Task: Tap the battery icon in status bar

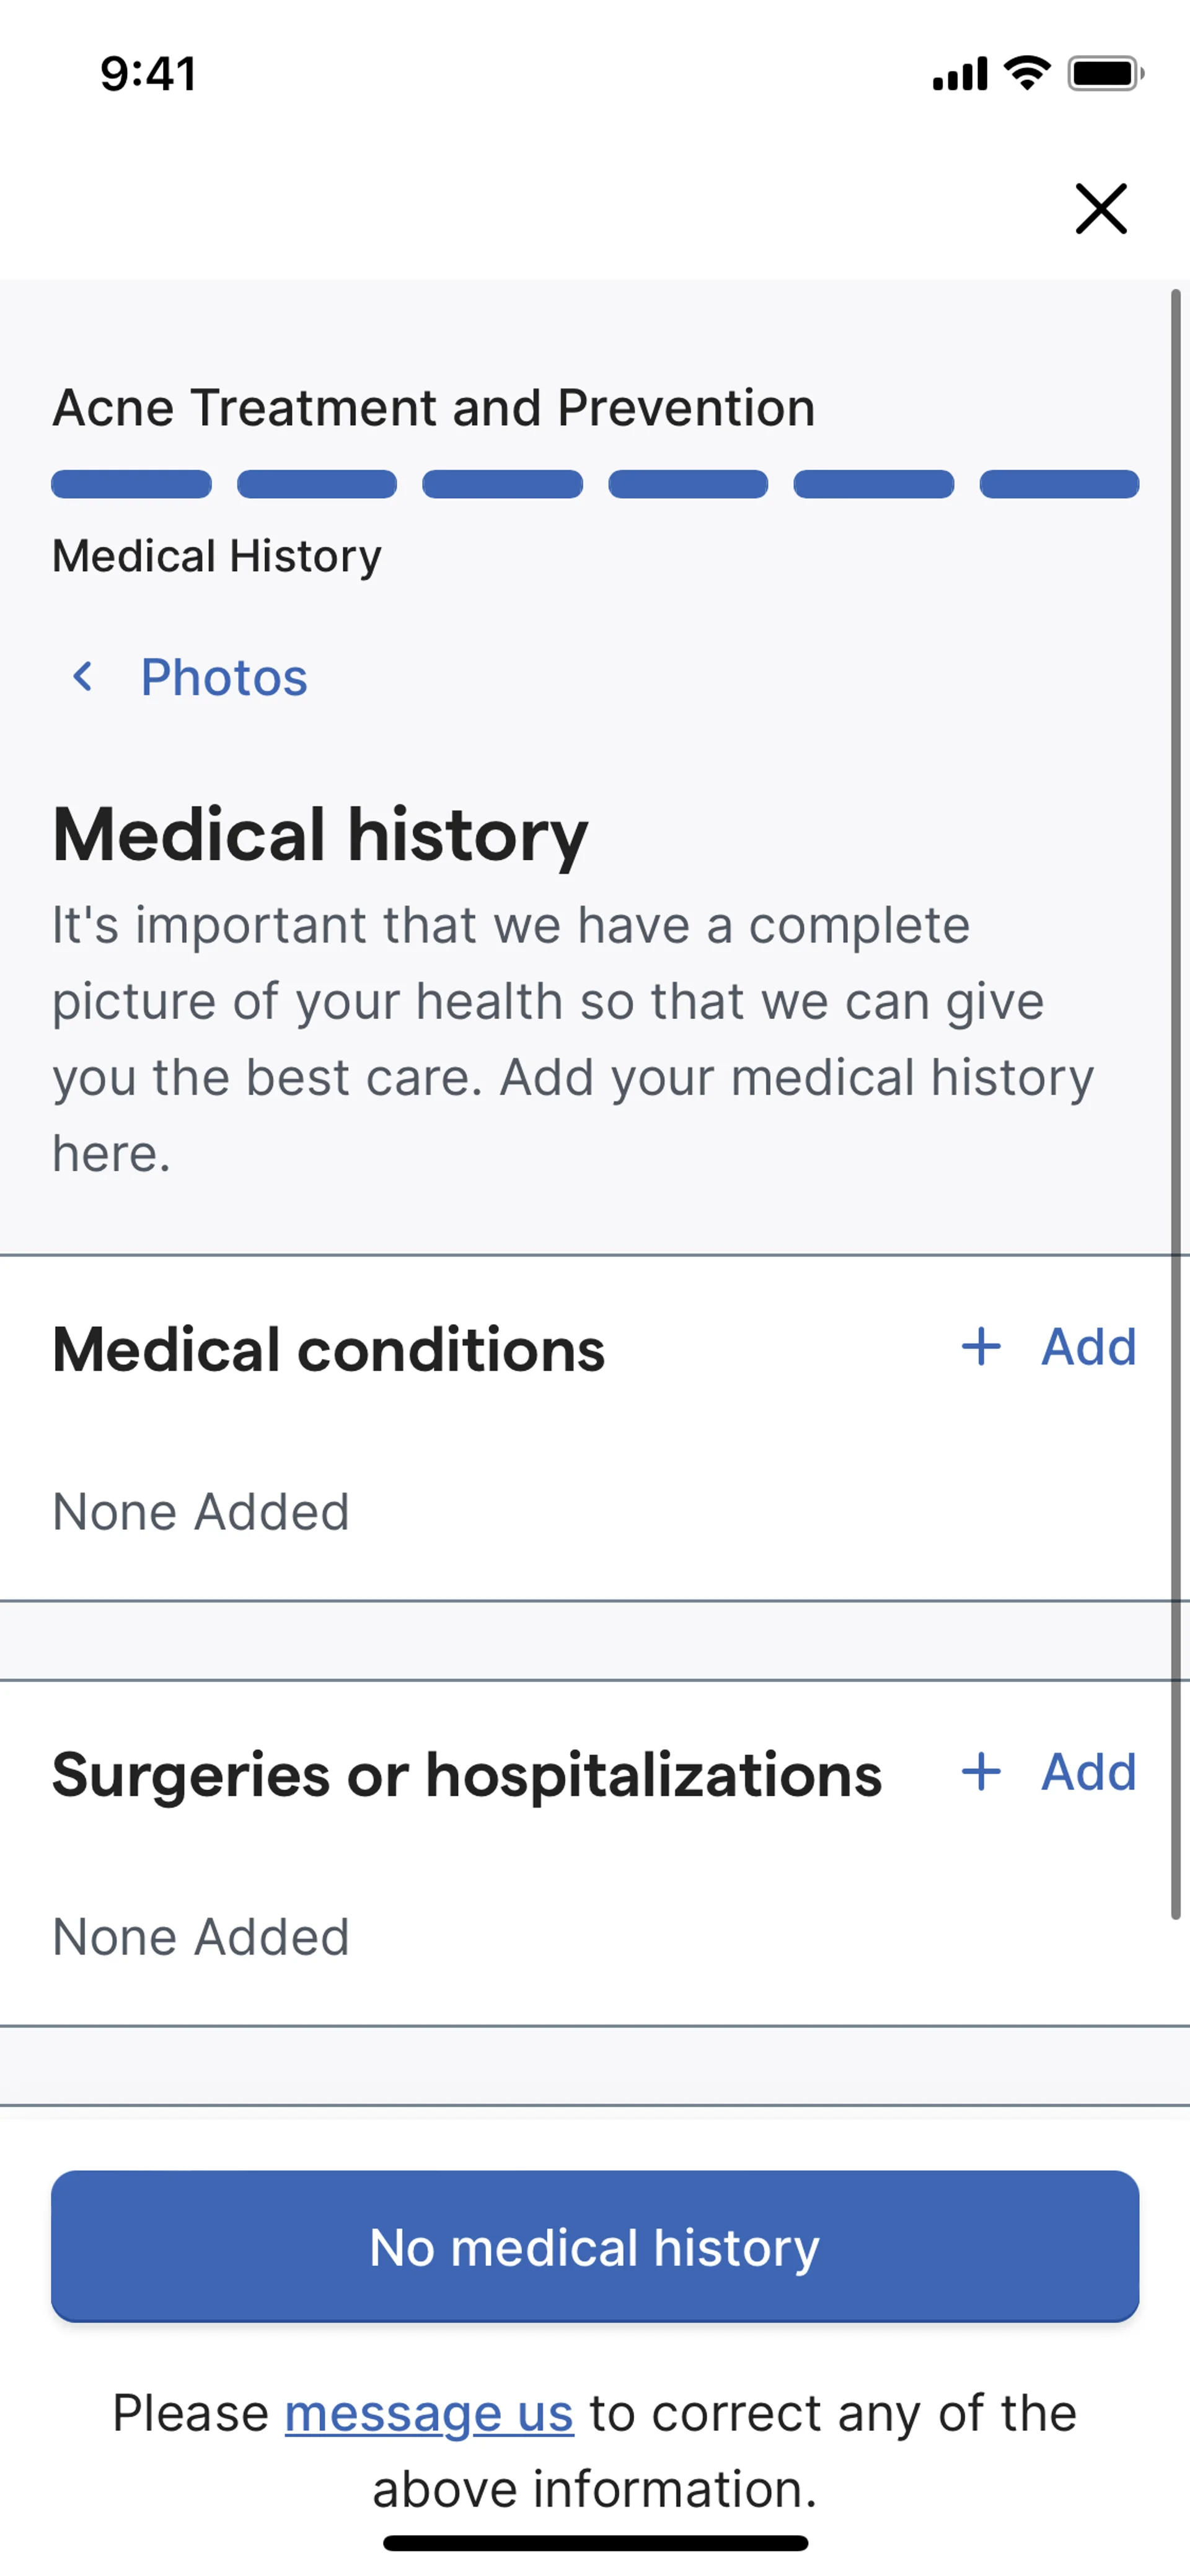Action: click(x=1105, y=73)
